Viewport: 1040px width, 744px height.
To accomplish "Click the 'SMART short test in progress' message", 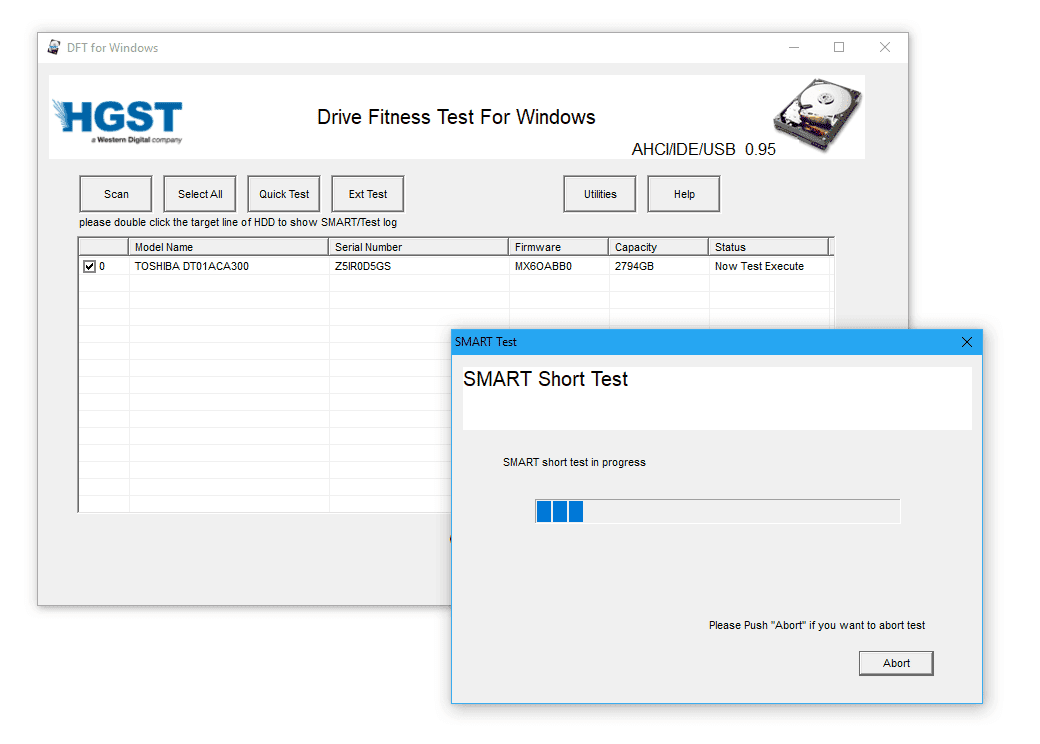I will click(x=574, y=462).
